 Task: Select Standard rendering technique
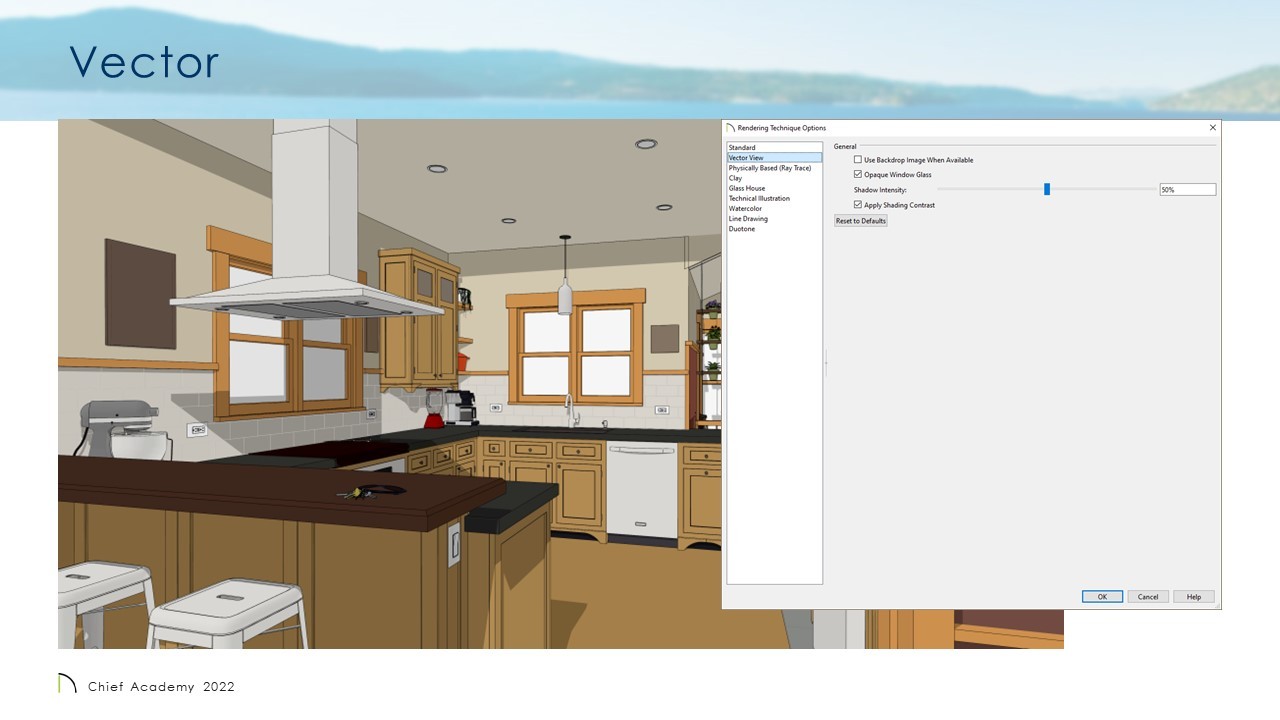click(x=742, y=148)
